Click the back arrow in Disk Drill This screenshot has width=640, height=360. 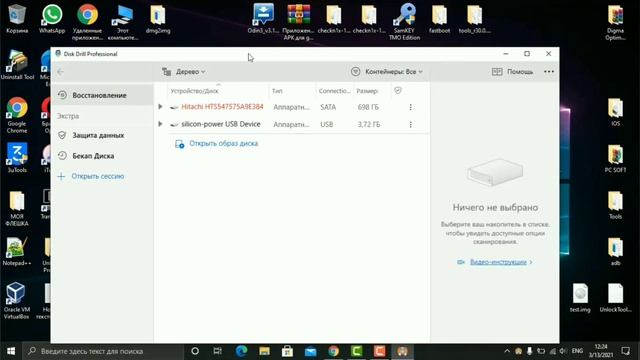coord(60,72)
